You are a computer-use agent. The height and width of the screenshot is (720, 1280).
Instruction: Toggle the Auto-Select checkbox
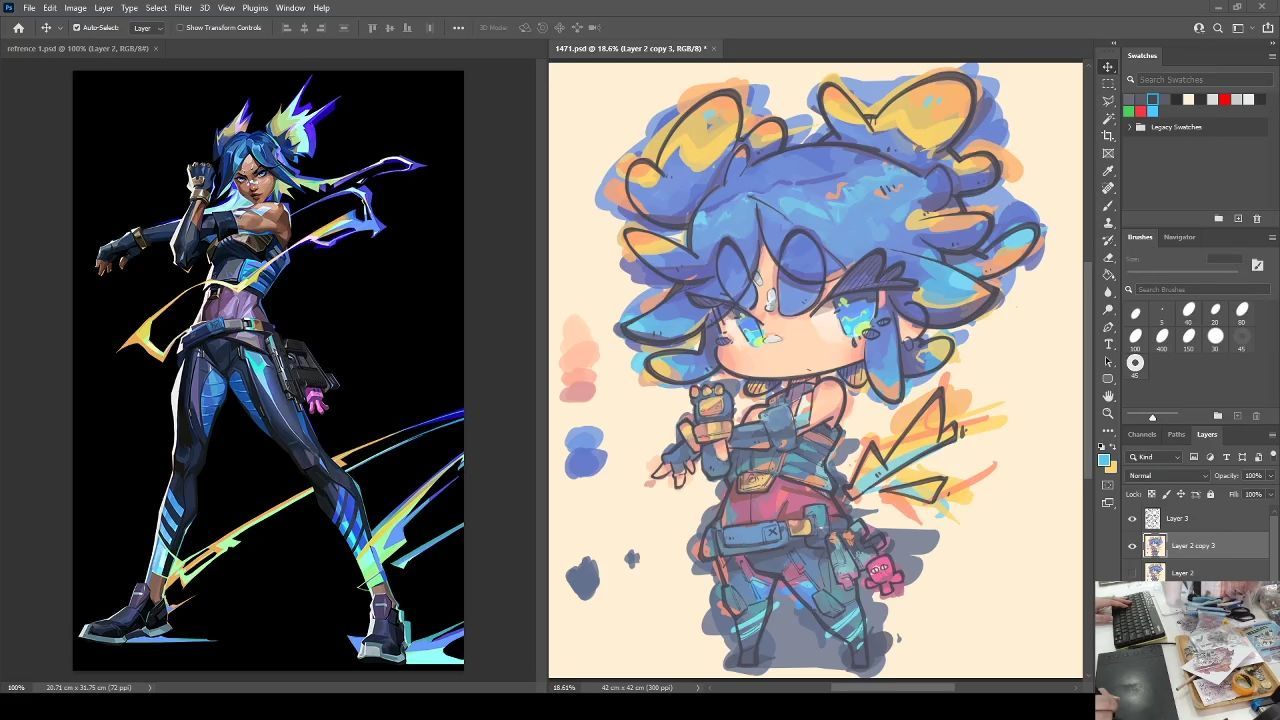(76, 28)
